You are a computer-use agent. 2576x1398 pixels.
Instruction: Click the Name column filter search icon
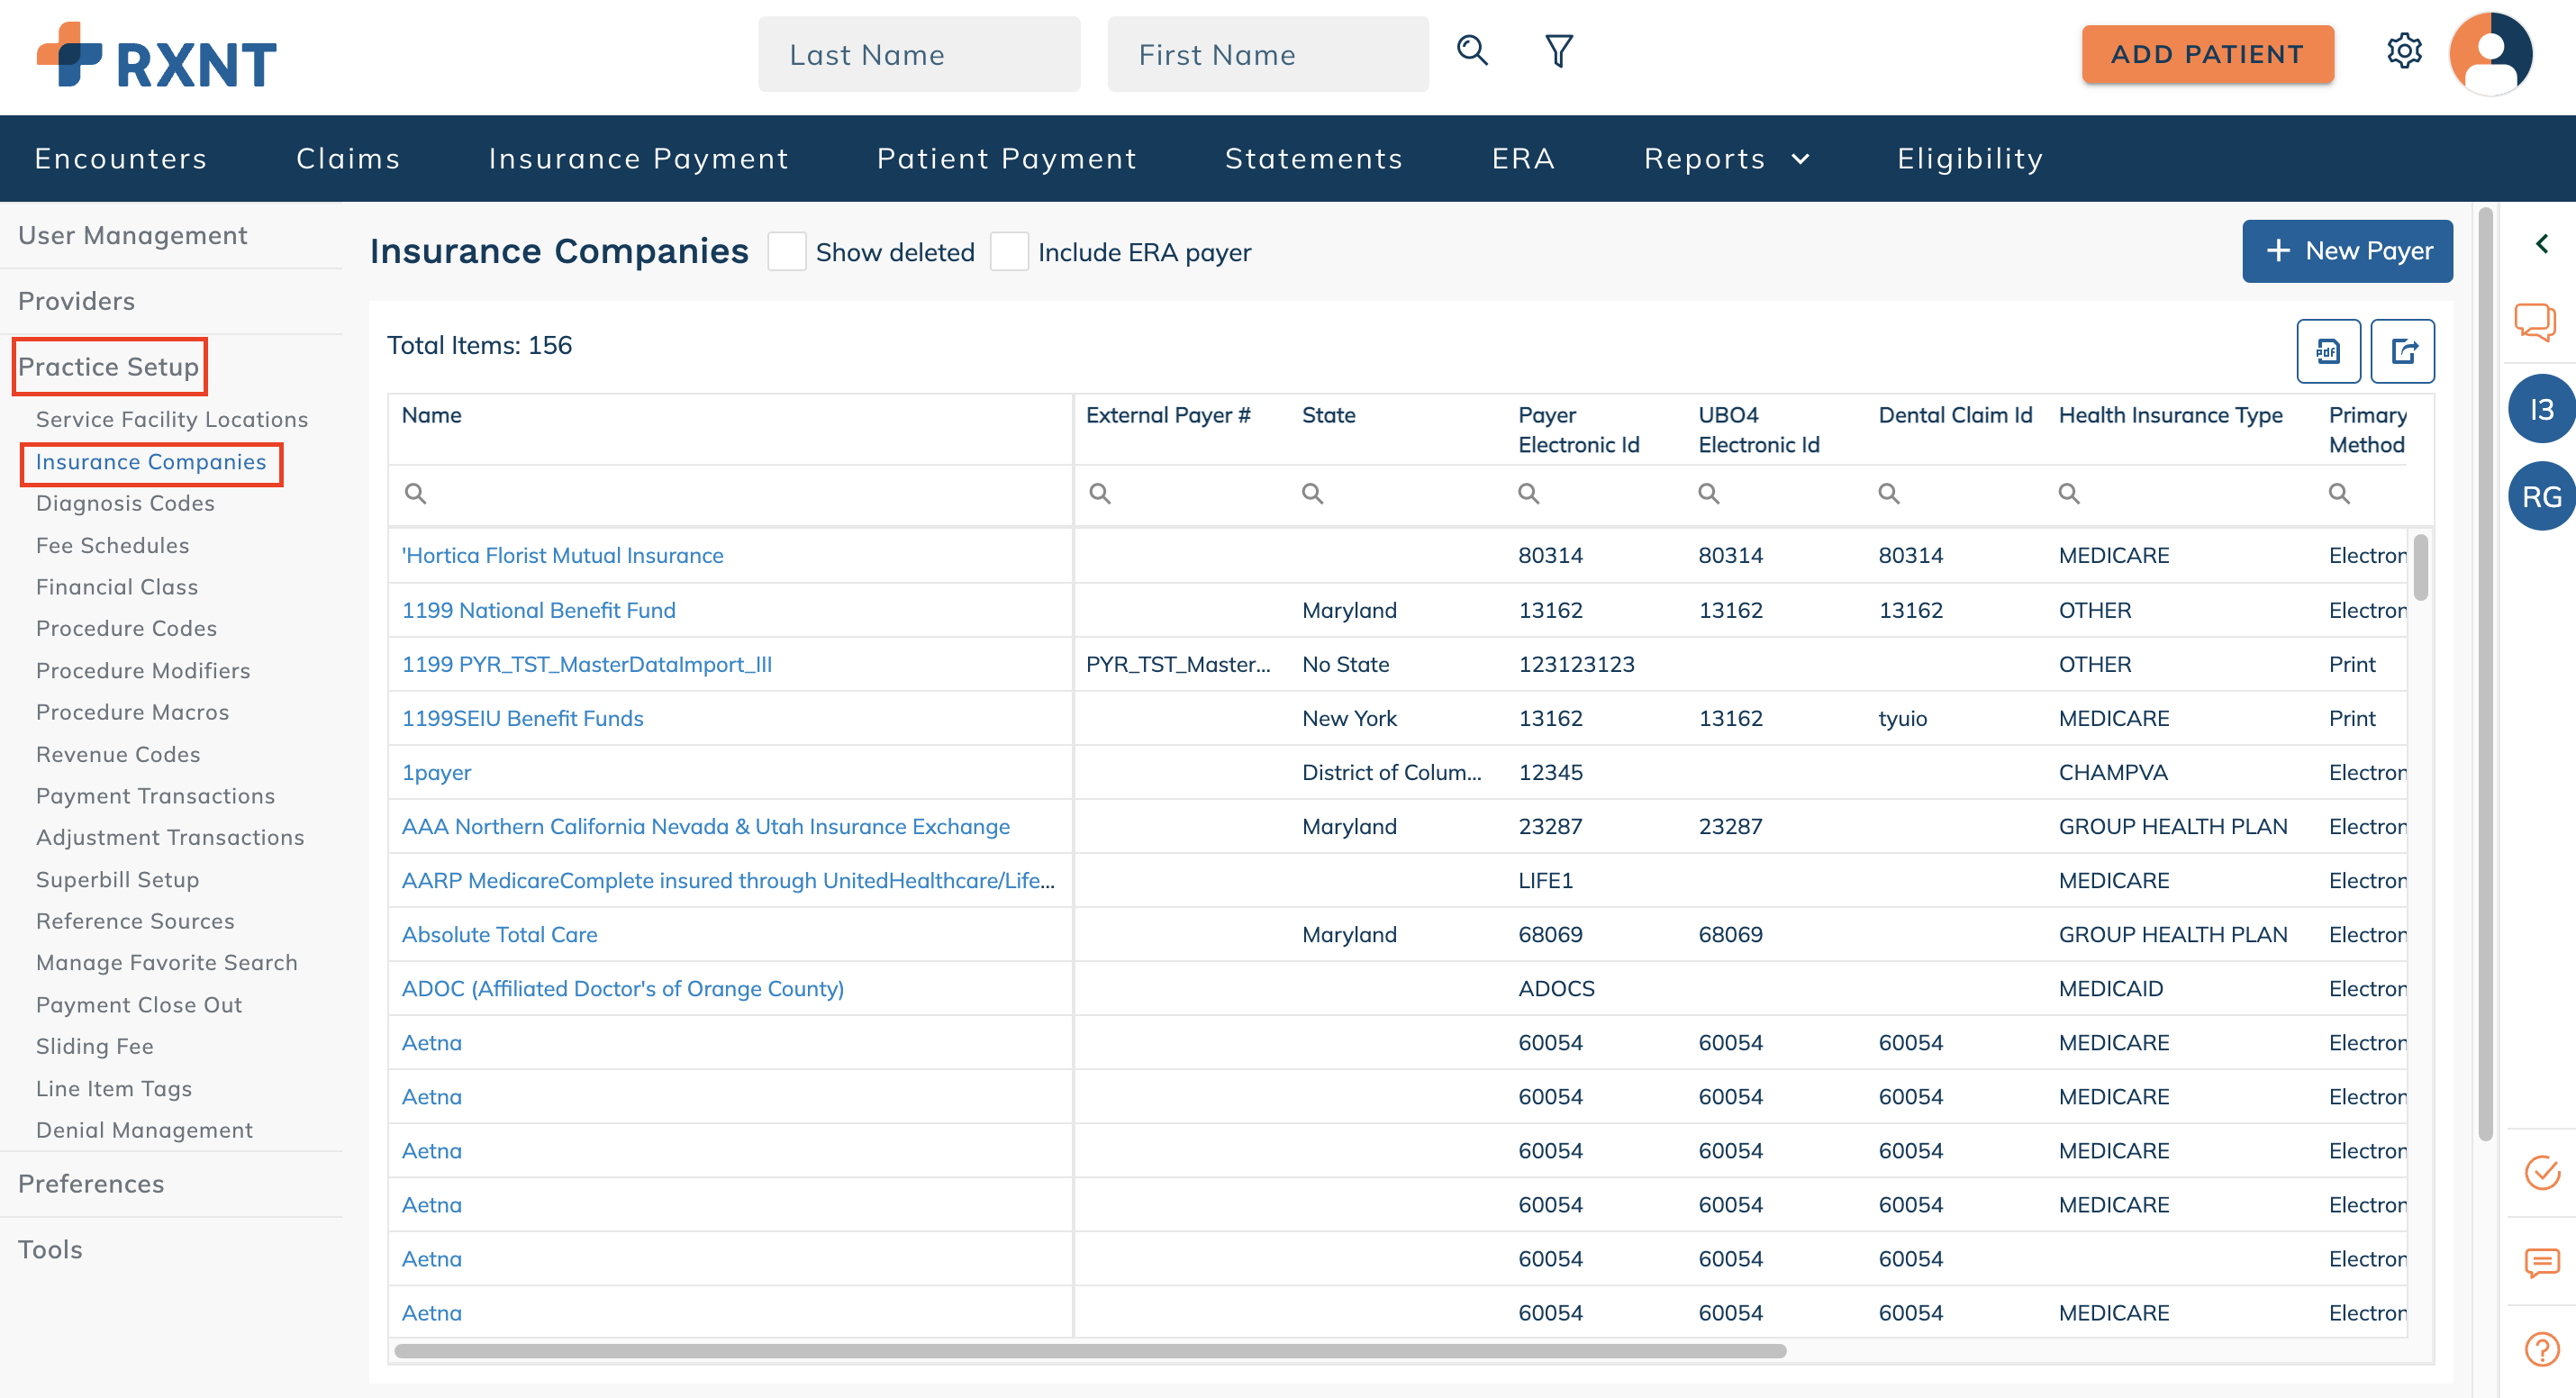pos(415,493)
